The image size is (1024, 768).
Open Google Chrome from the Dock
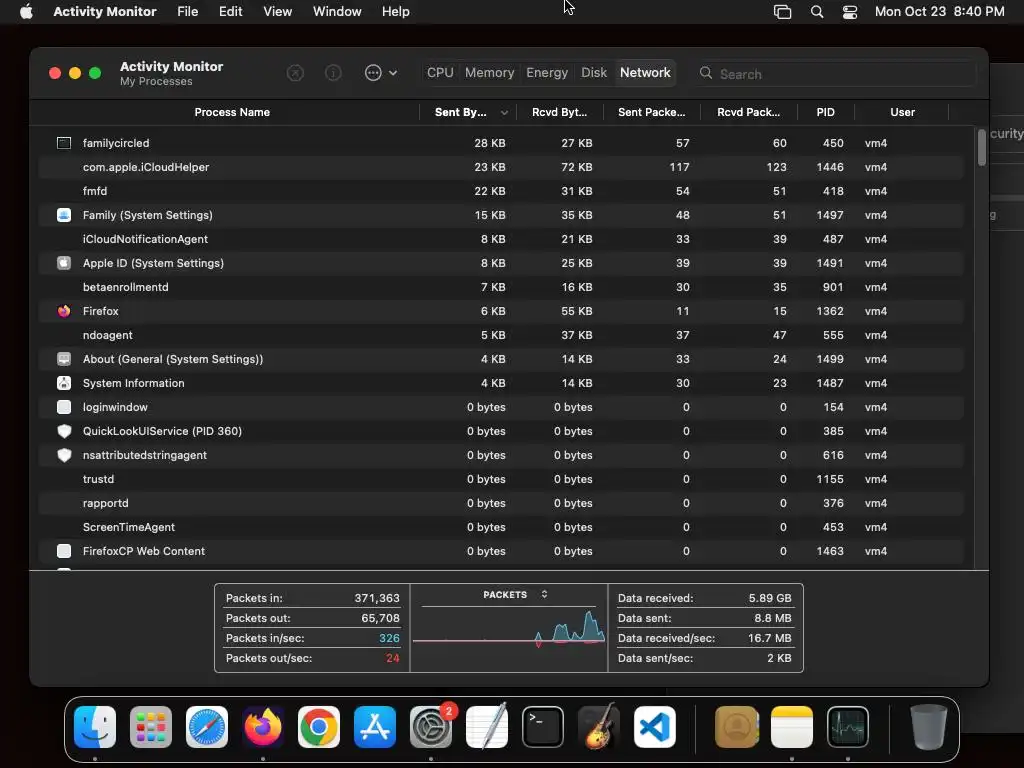click(319, 727)
